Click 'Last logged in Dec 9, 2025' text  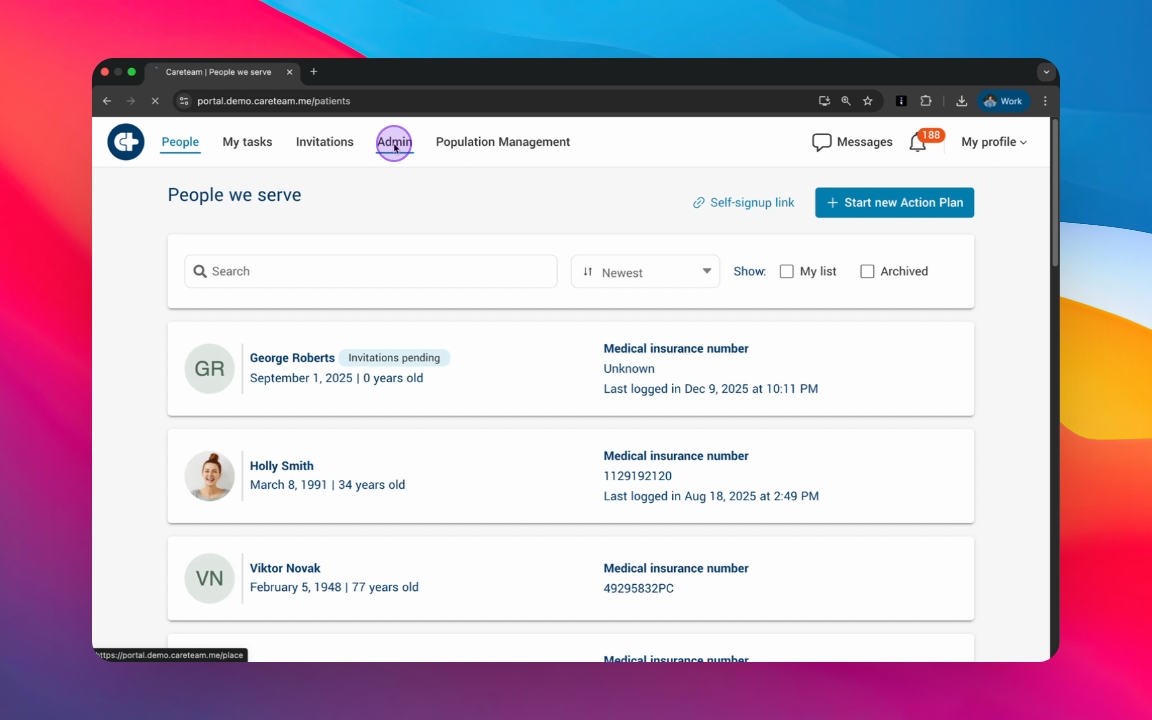pos(710,389)
